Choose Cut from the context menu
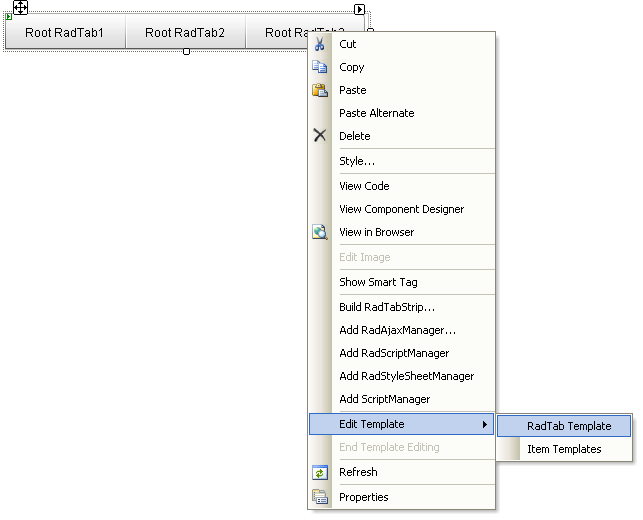The image size is (643, 520). click(401, 44)
